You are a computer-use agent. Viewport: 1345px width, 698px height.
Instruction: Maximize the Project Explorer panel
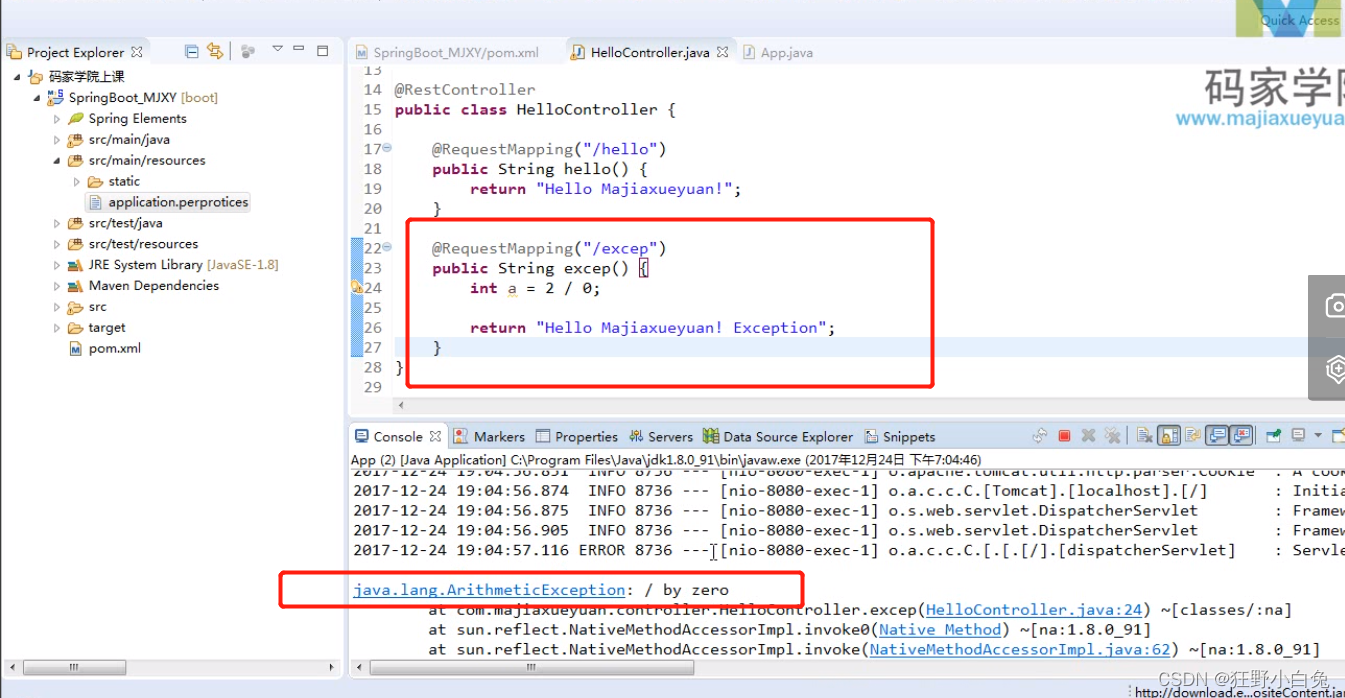pyautogui.click(x=322, y=50)
